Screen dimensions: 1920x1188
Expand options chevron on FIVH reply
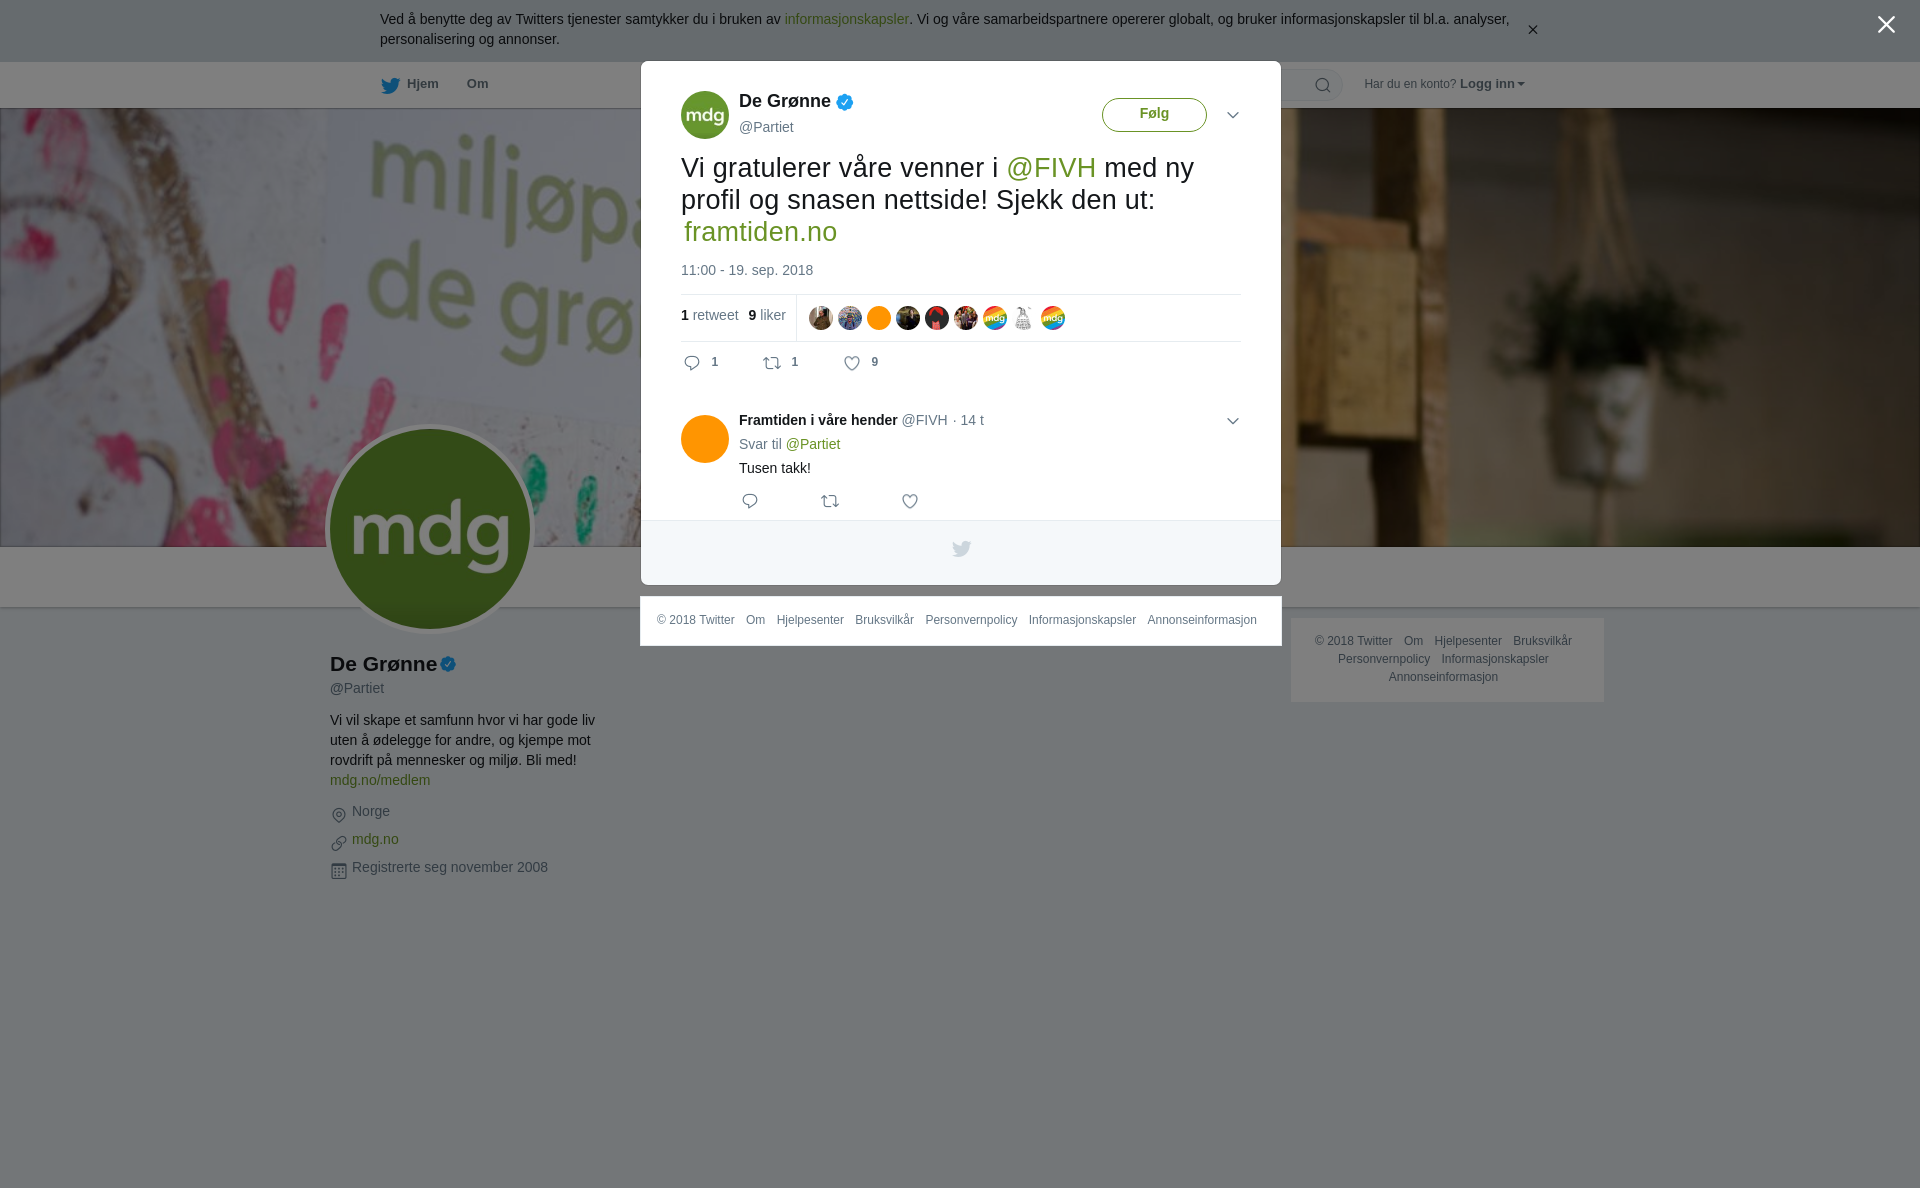1233,421
